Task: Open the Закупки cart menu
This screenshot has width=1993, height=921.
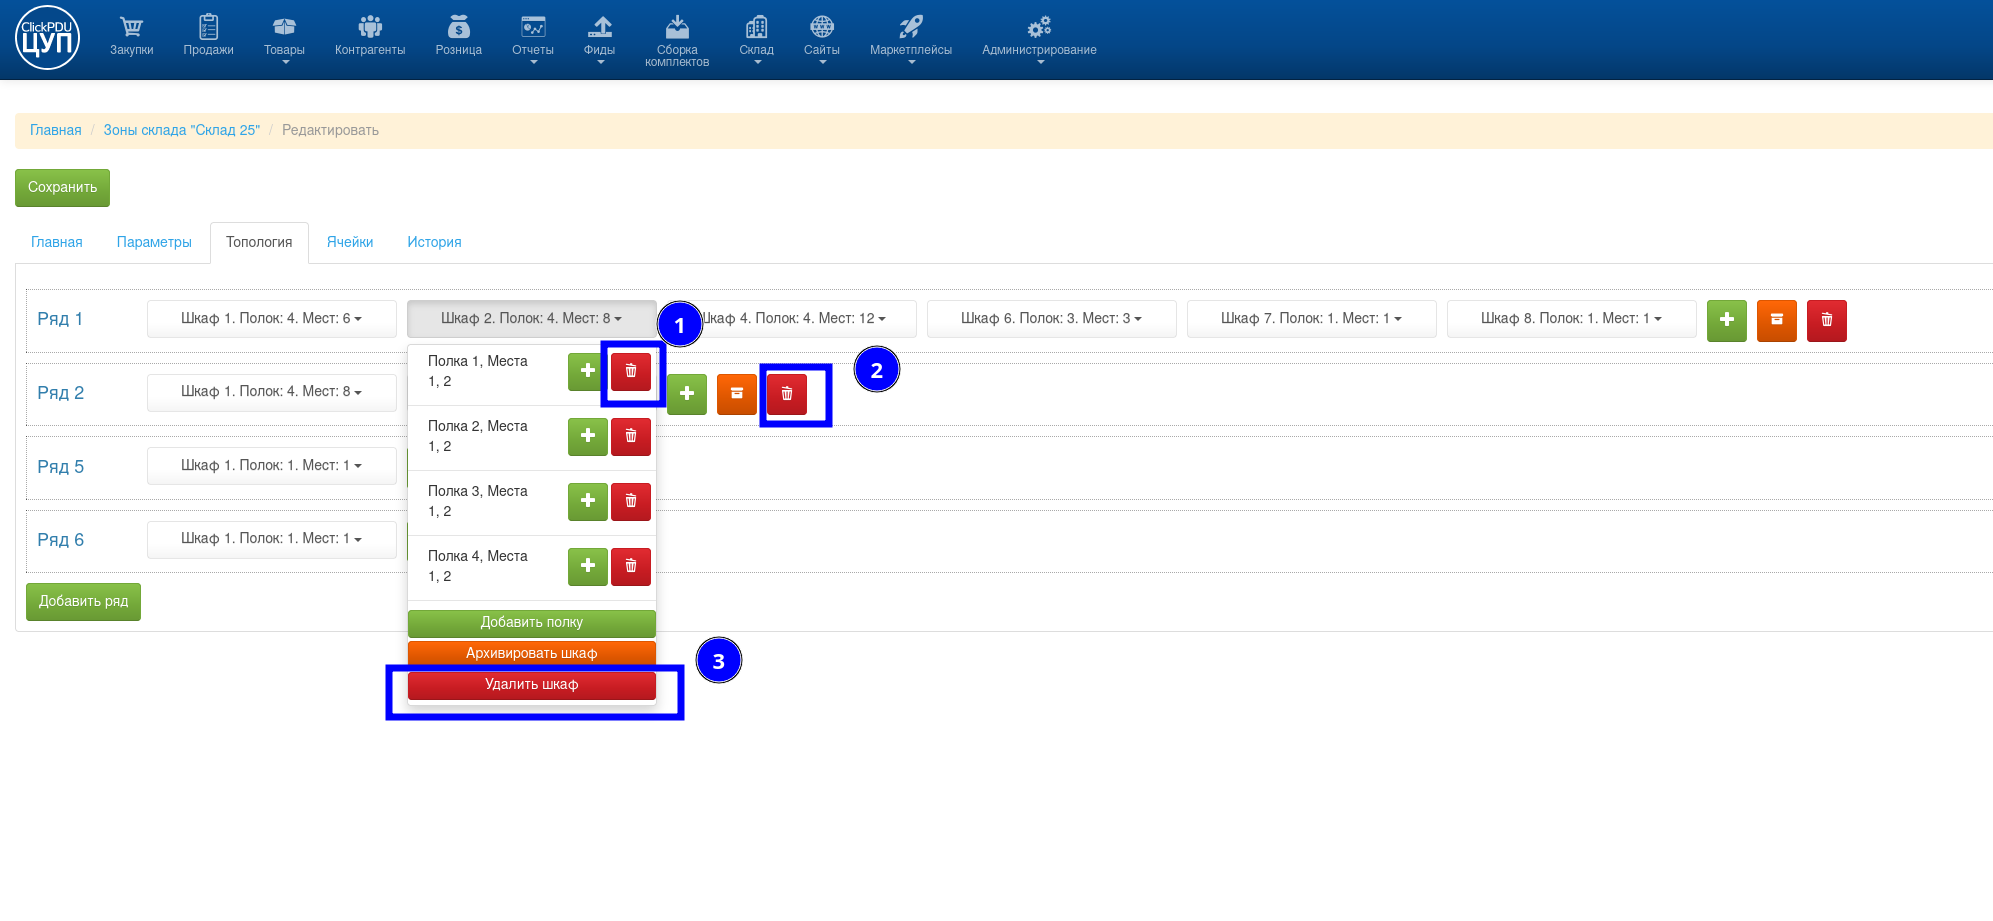Action: click(131, 37)
